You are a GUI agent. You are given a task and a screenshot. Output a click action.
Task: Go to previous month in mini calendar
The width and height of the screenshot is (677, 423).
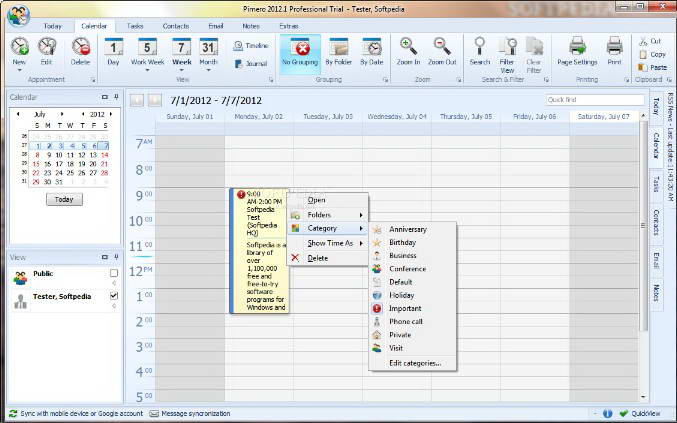pos(18,114)
